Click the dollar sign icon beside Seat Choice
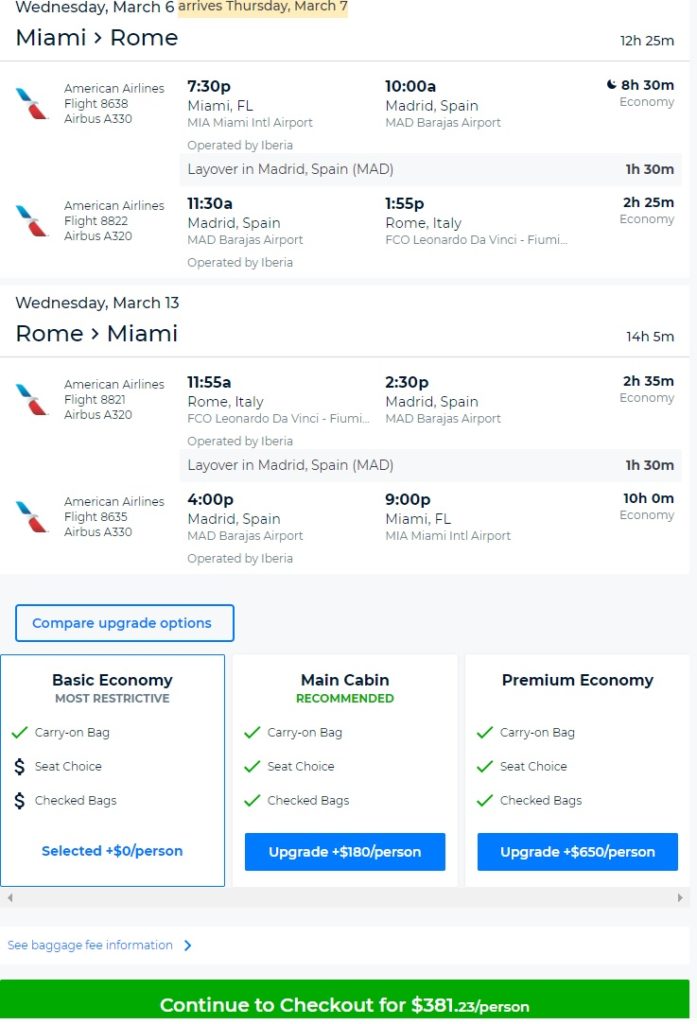Screen dimensions: 697x1024 [21, 766]
